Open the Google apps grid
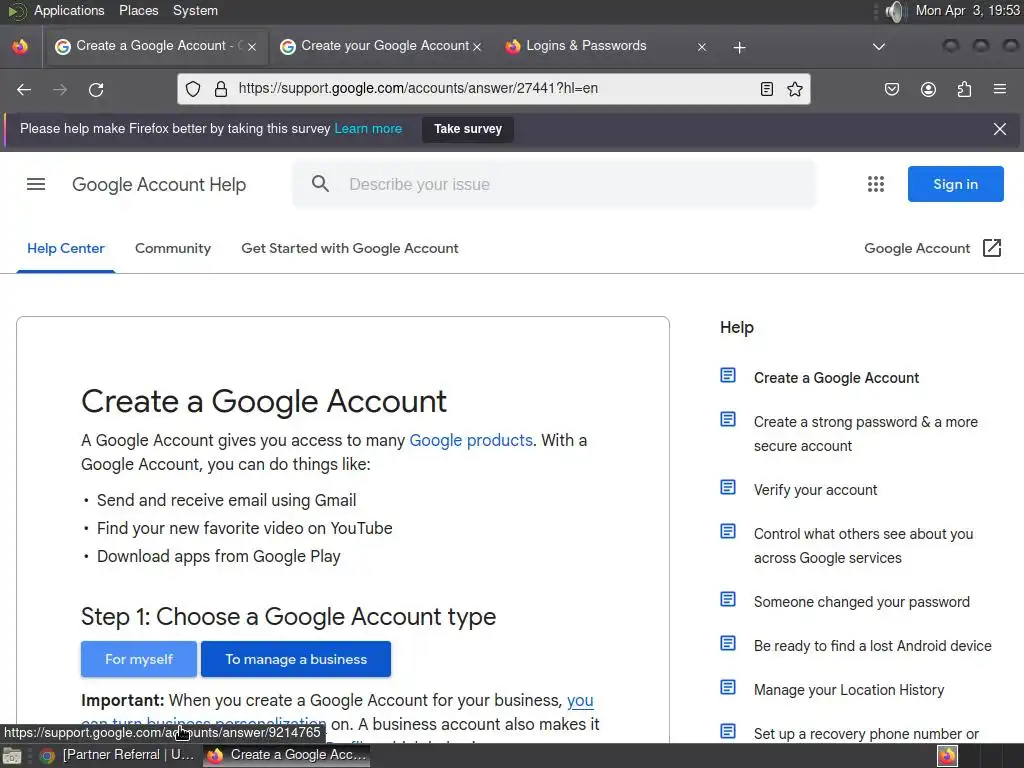Viewport: 1024px width, 768px height. (x=876, y=184)
